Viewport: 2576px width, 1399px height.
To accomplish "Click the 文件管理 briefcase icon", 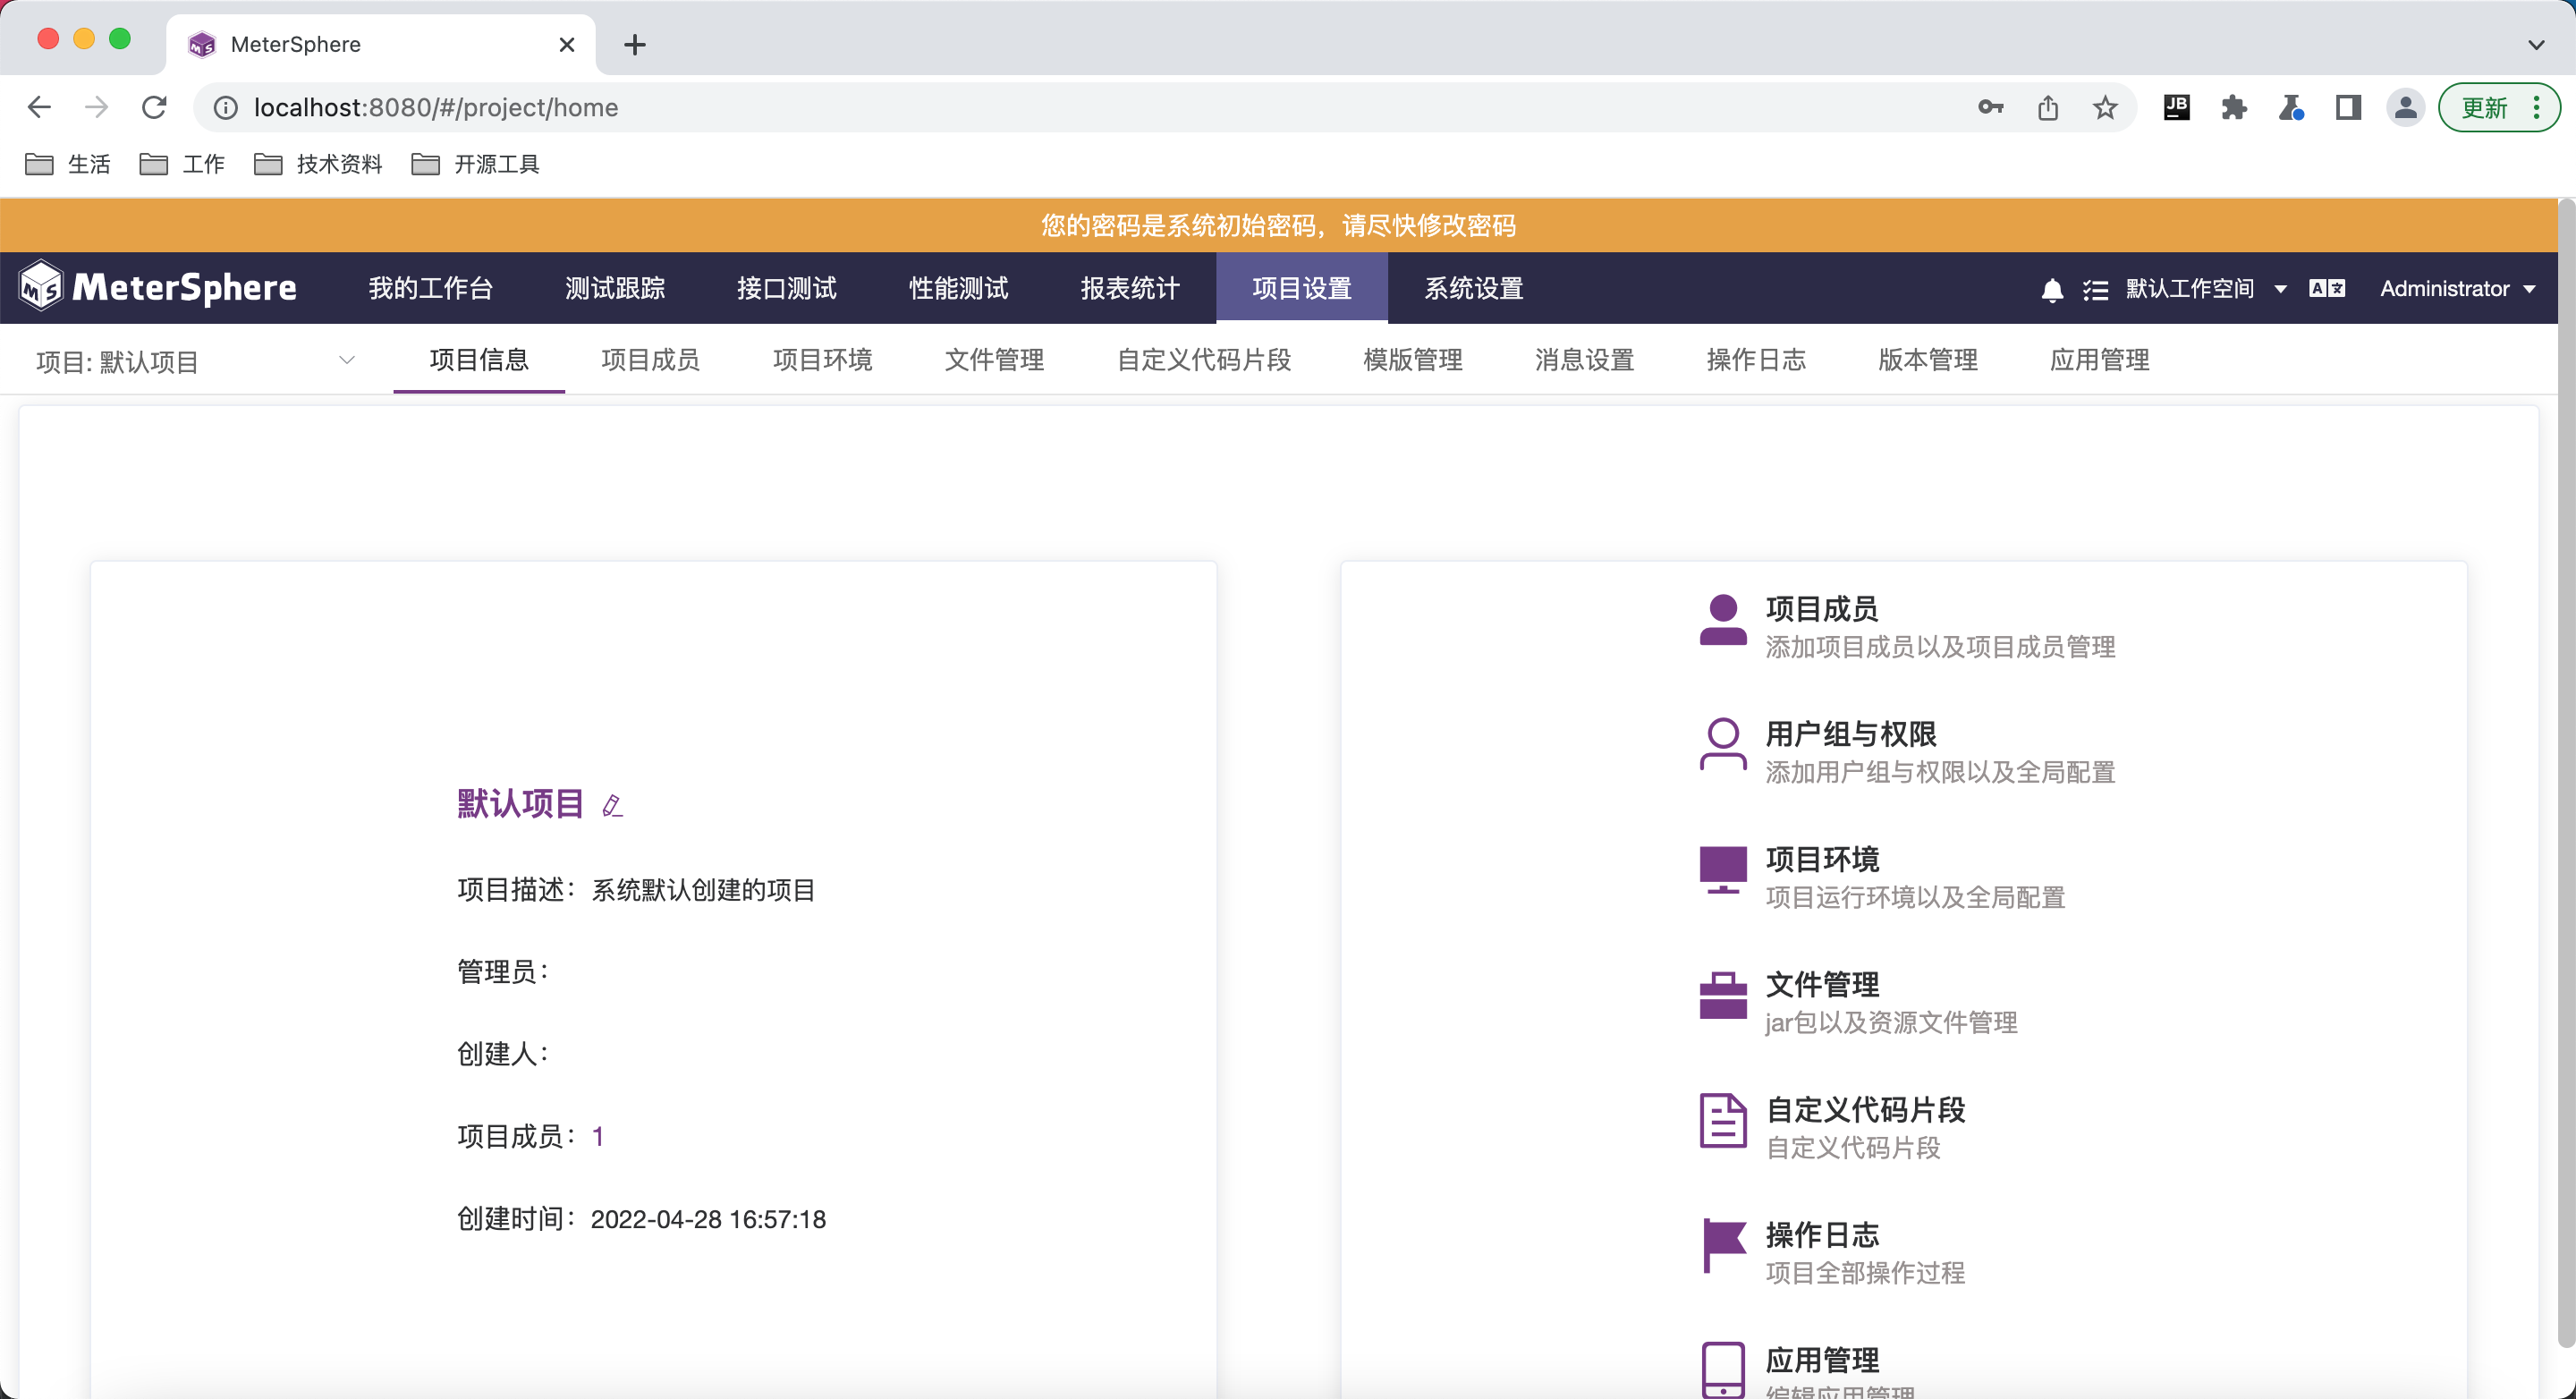I will (1722, 995).
